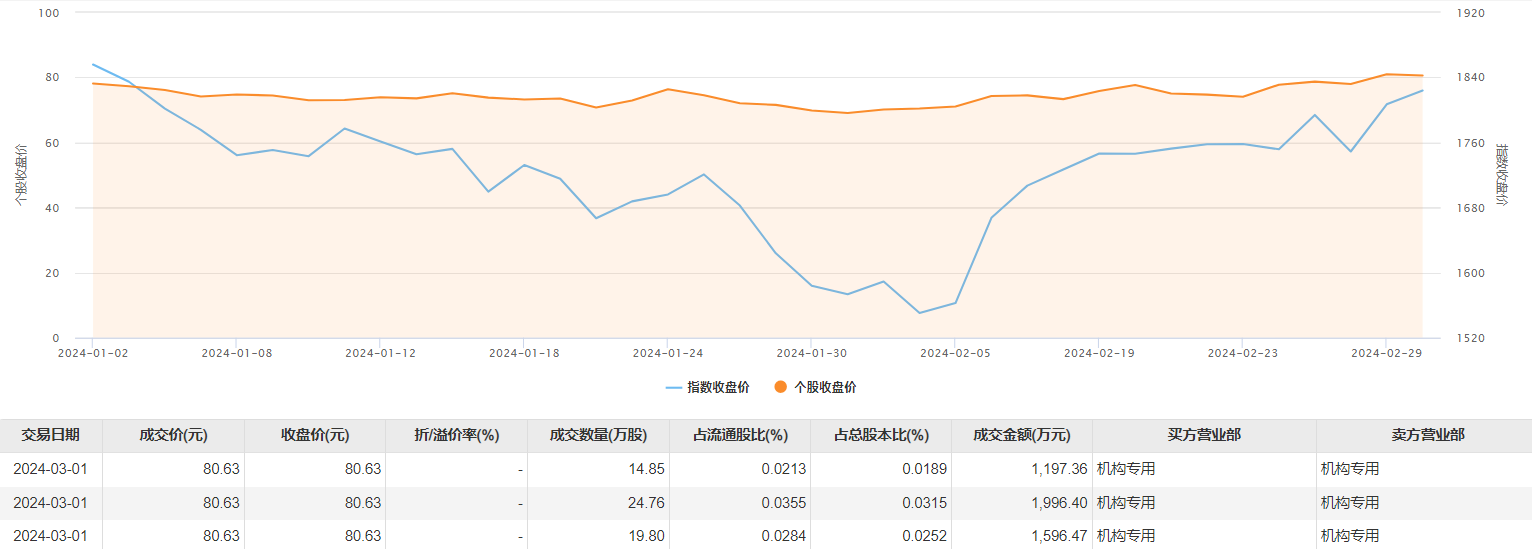This screenshot has width=1532, height=549.
Task: Click the 成交价(元) column header
Action: [x=173, y=435]
